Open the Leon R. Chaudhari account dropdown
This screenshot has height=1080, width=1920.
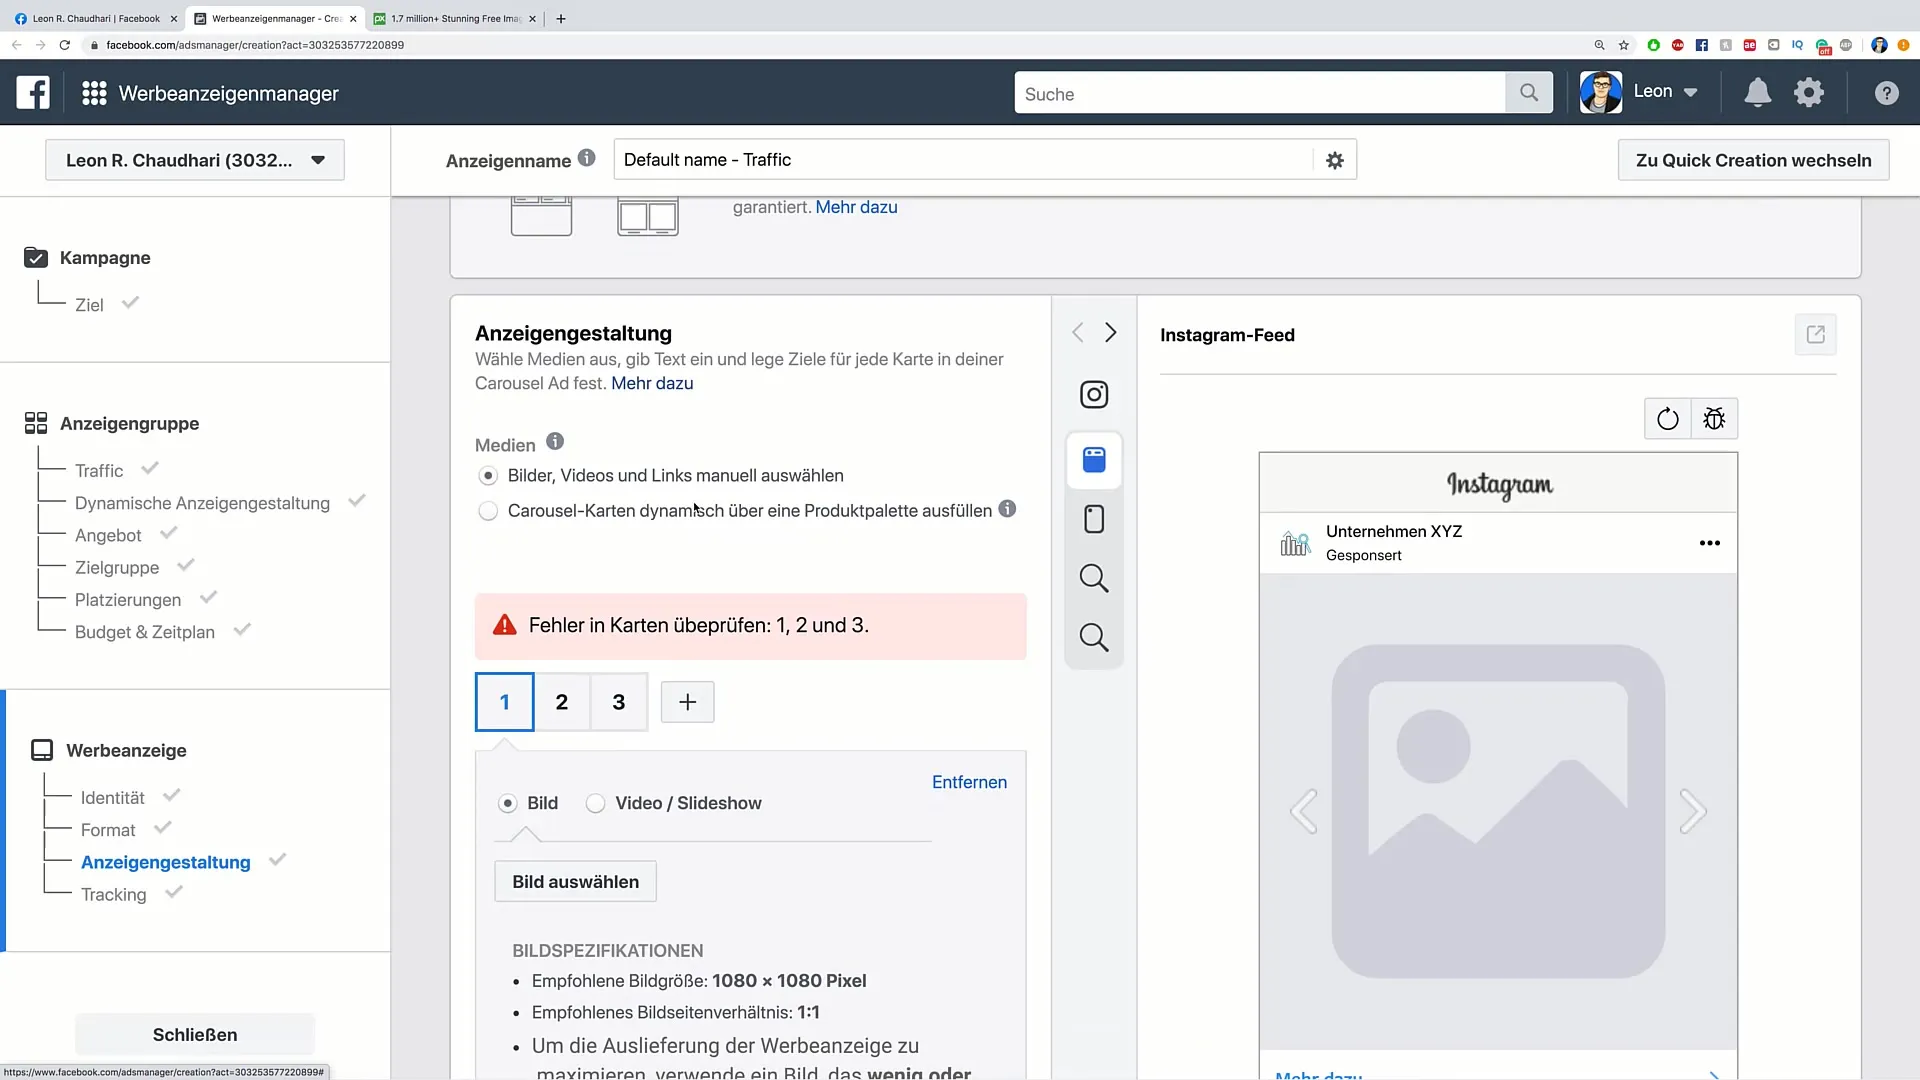click(195, 160)
